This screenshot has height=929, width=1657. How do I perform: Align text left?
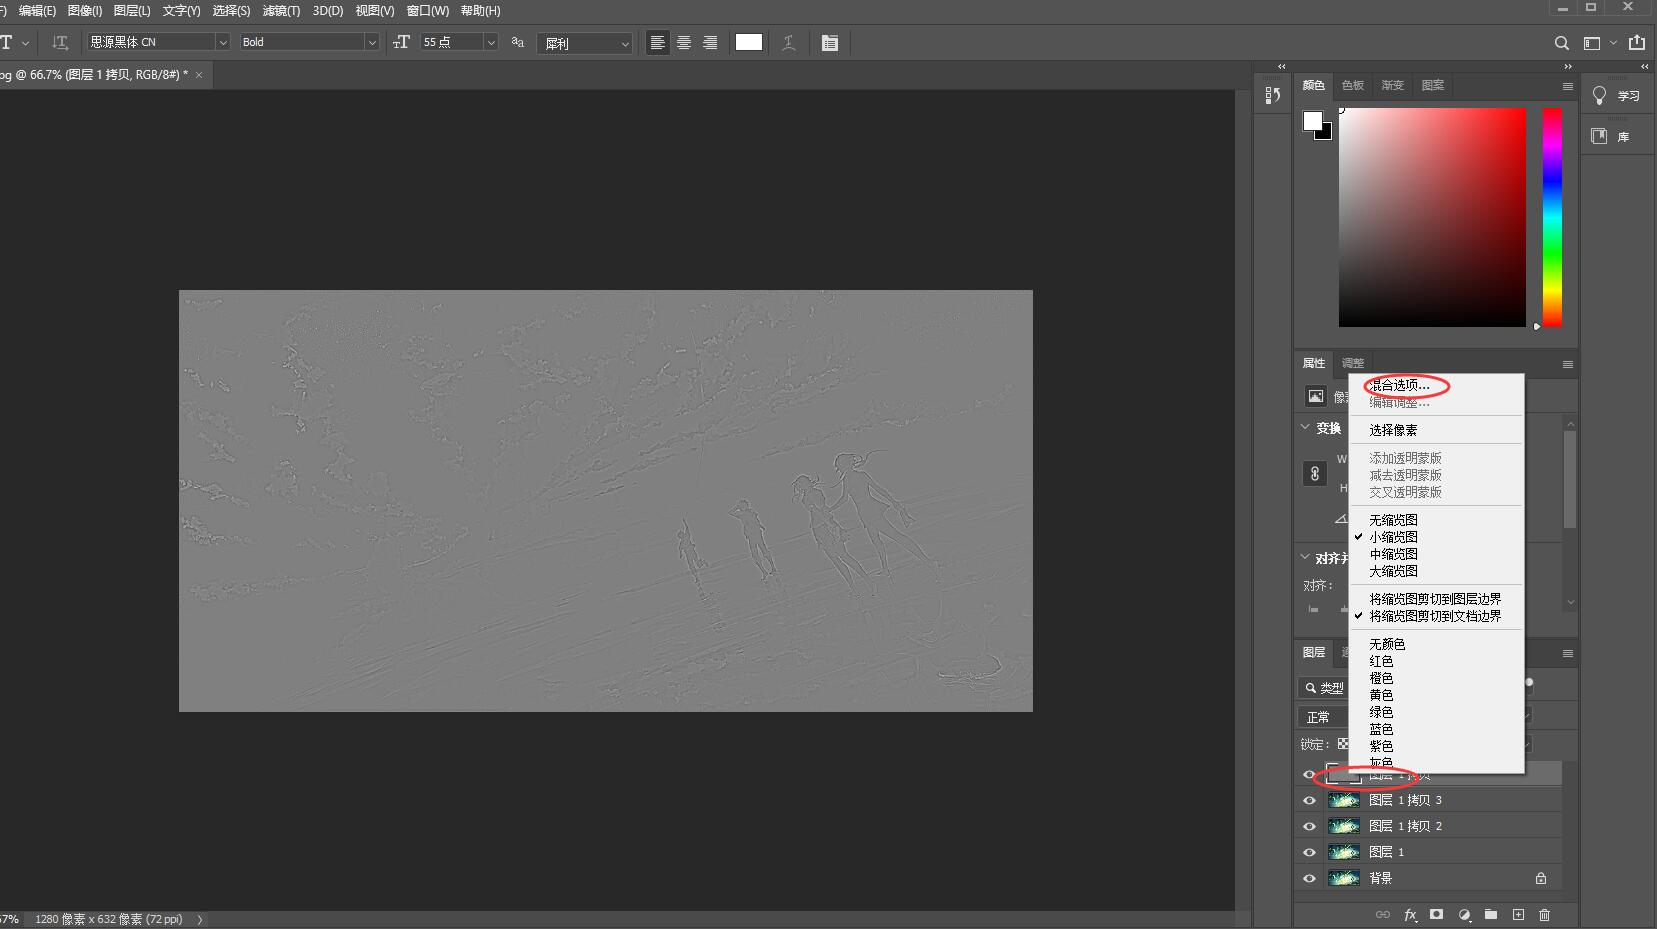658,42
